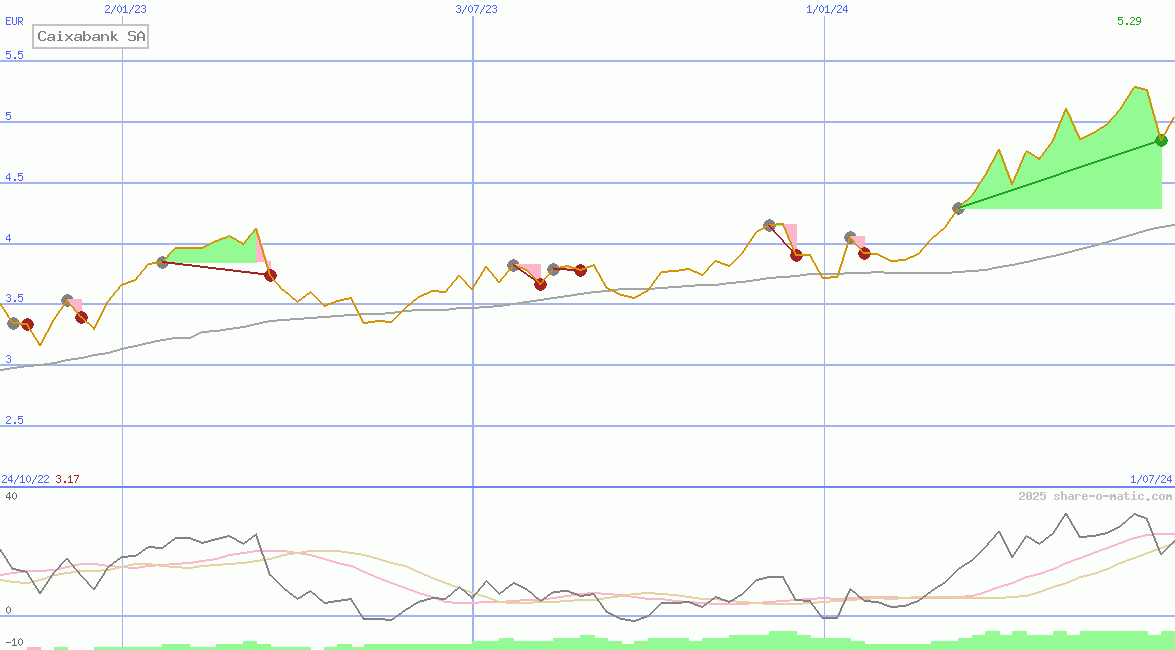Image resolution: width=1175 pixels, height=650 pixels.
Task: Click the gray marker at the peak before 1/01/24
Action: click(769, 226)
